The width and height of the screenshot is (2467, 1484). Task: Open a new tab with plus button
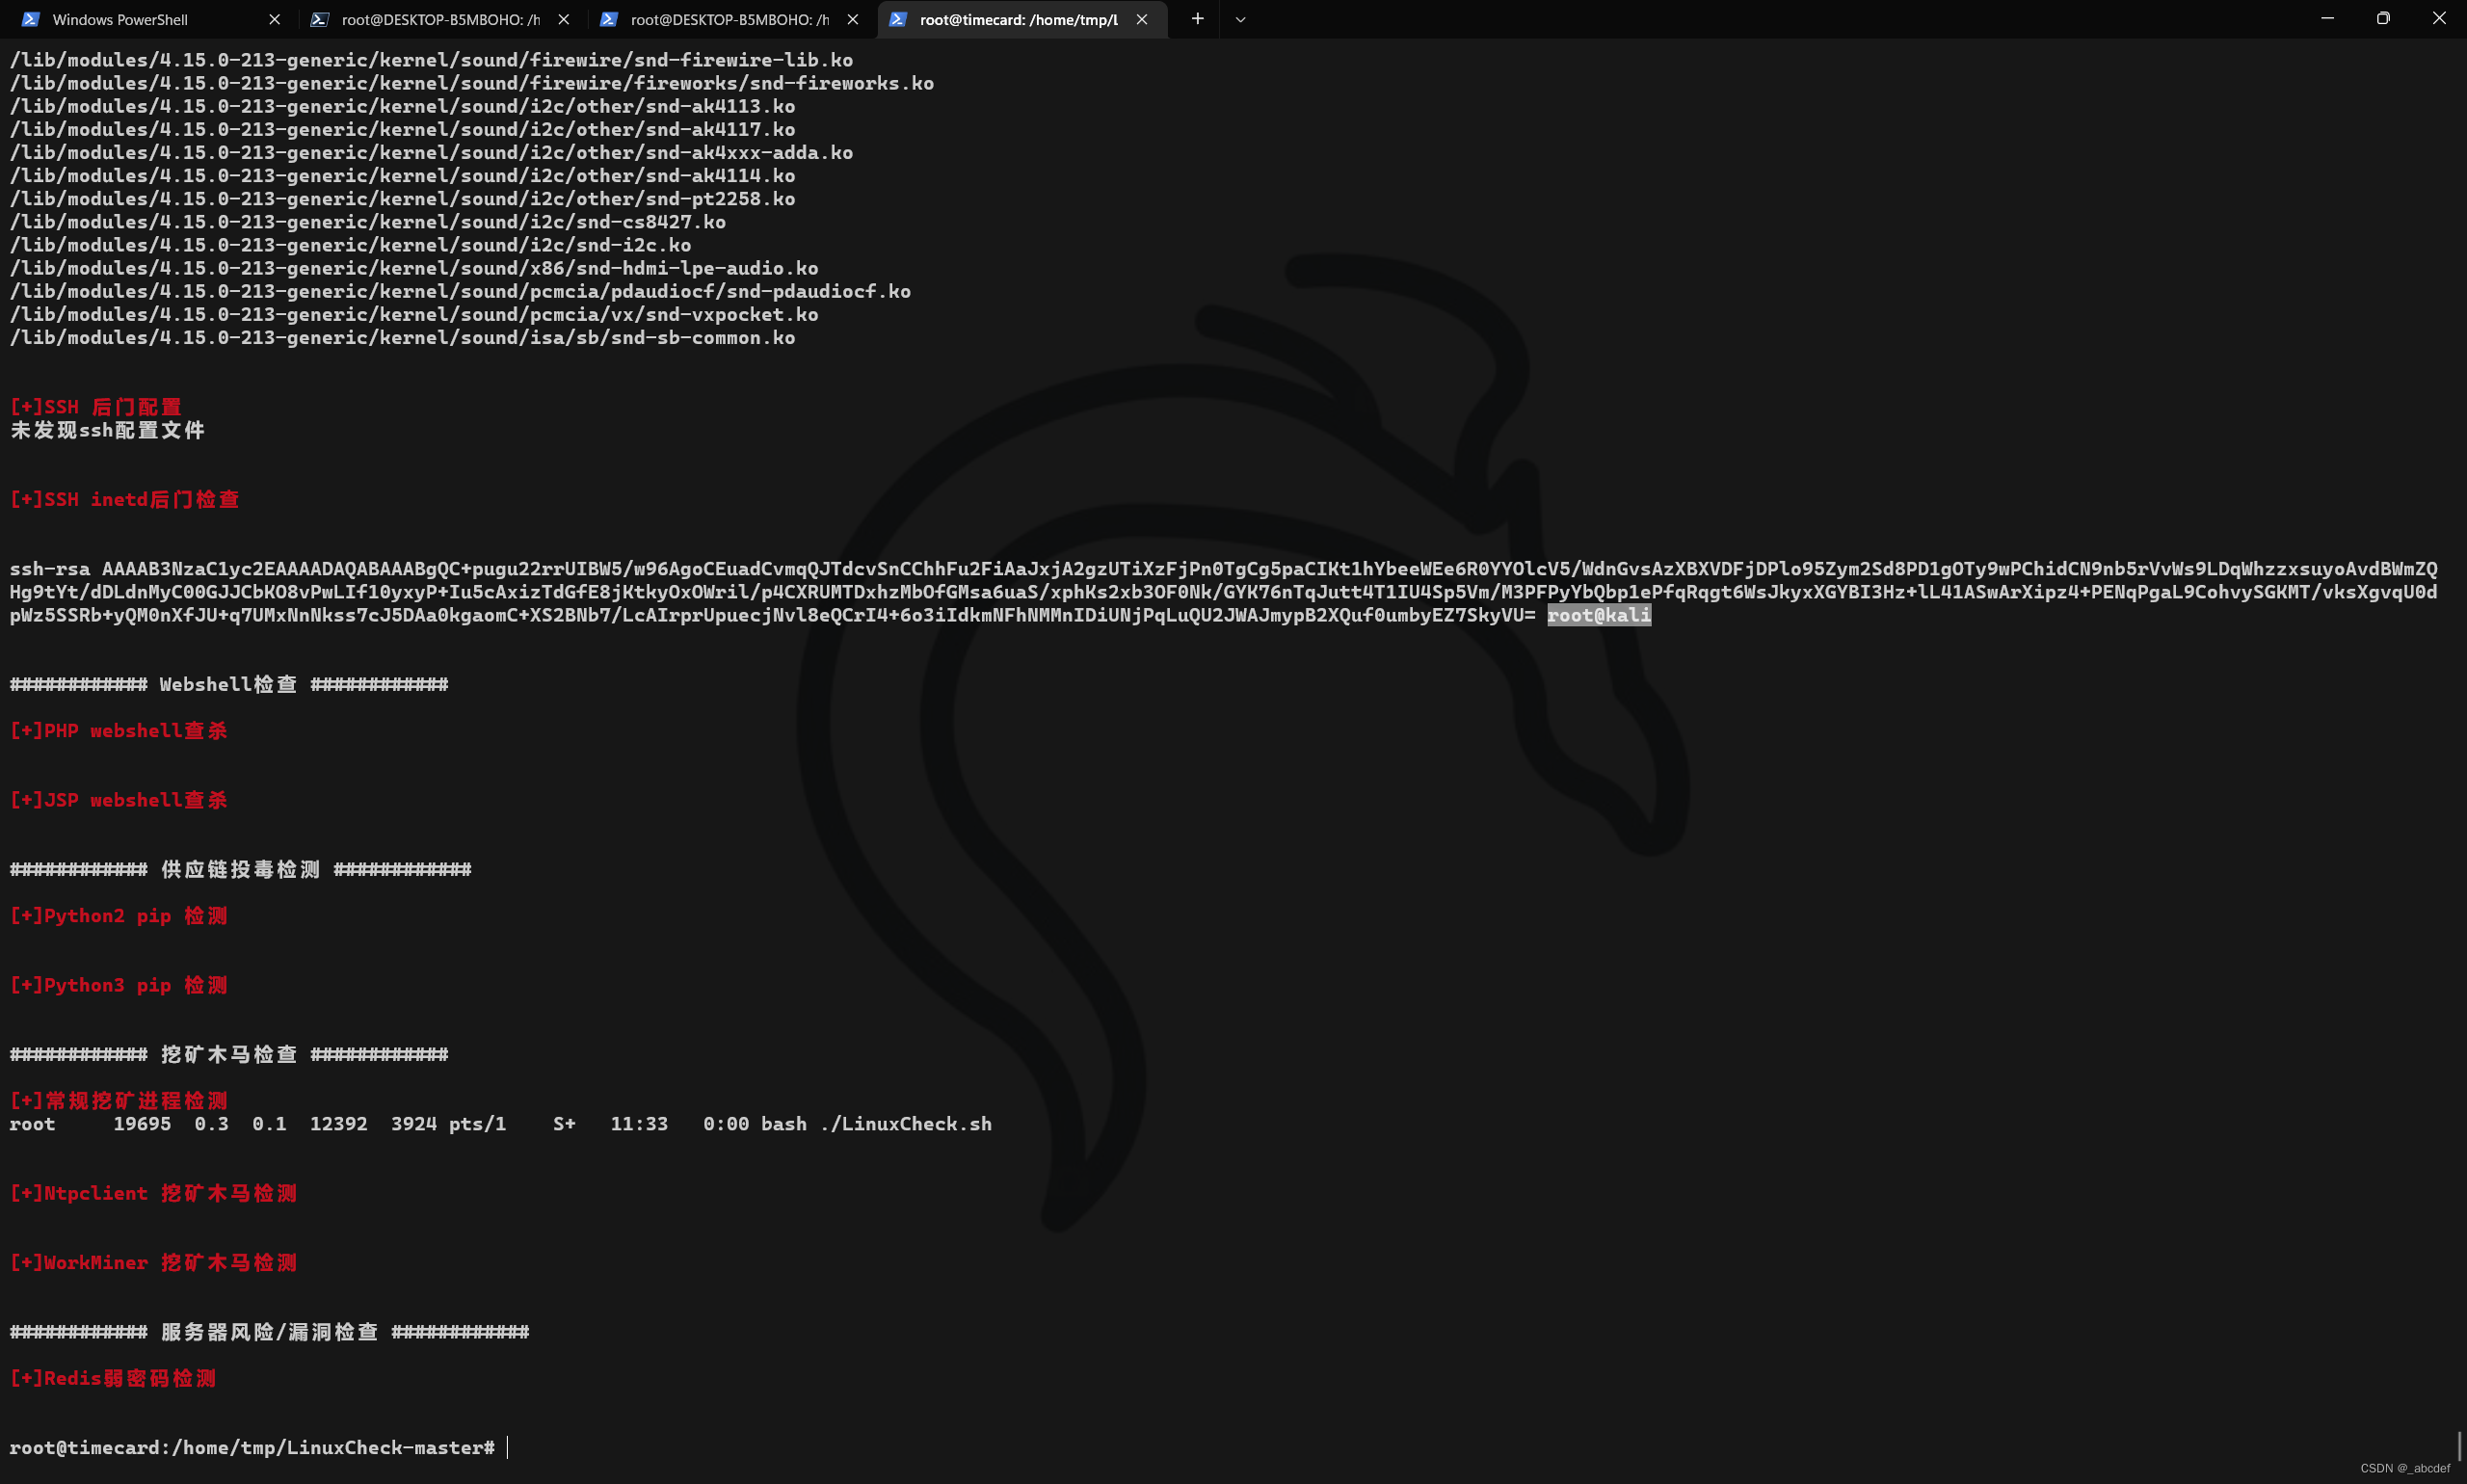(x=1197, y=19)
